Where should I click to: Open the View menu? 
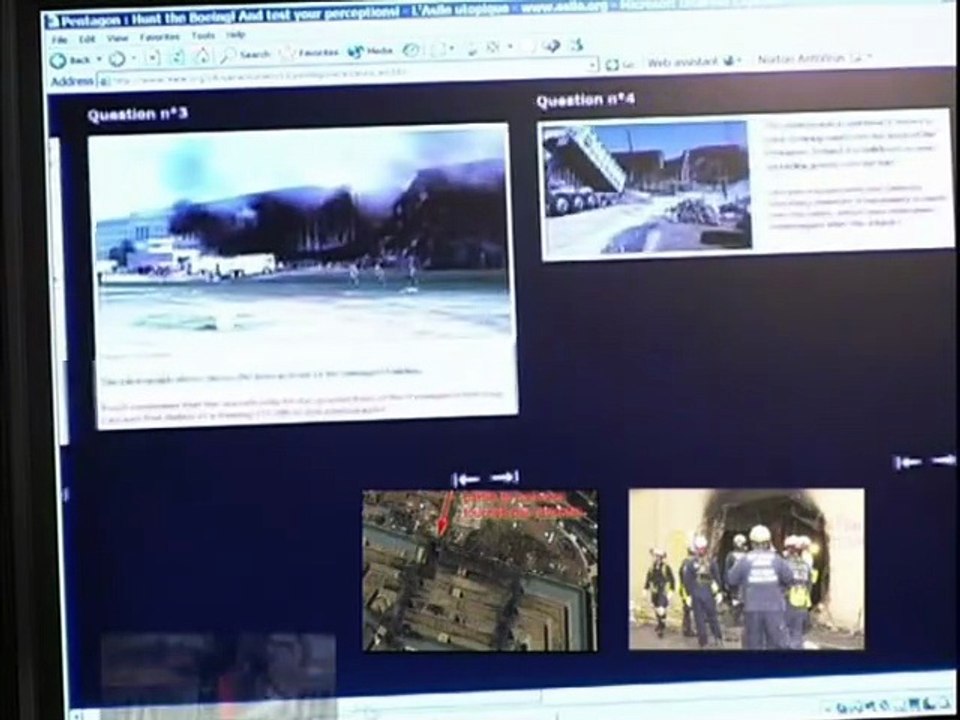pyautogui.click(x=118, y=38)
